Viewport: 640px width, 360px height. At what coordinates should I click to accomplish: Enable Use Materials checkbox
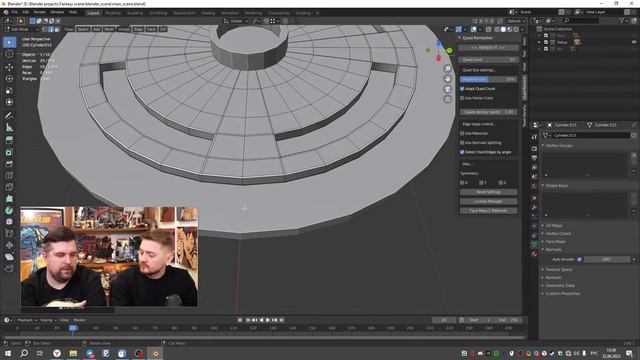(462, 133)
